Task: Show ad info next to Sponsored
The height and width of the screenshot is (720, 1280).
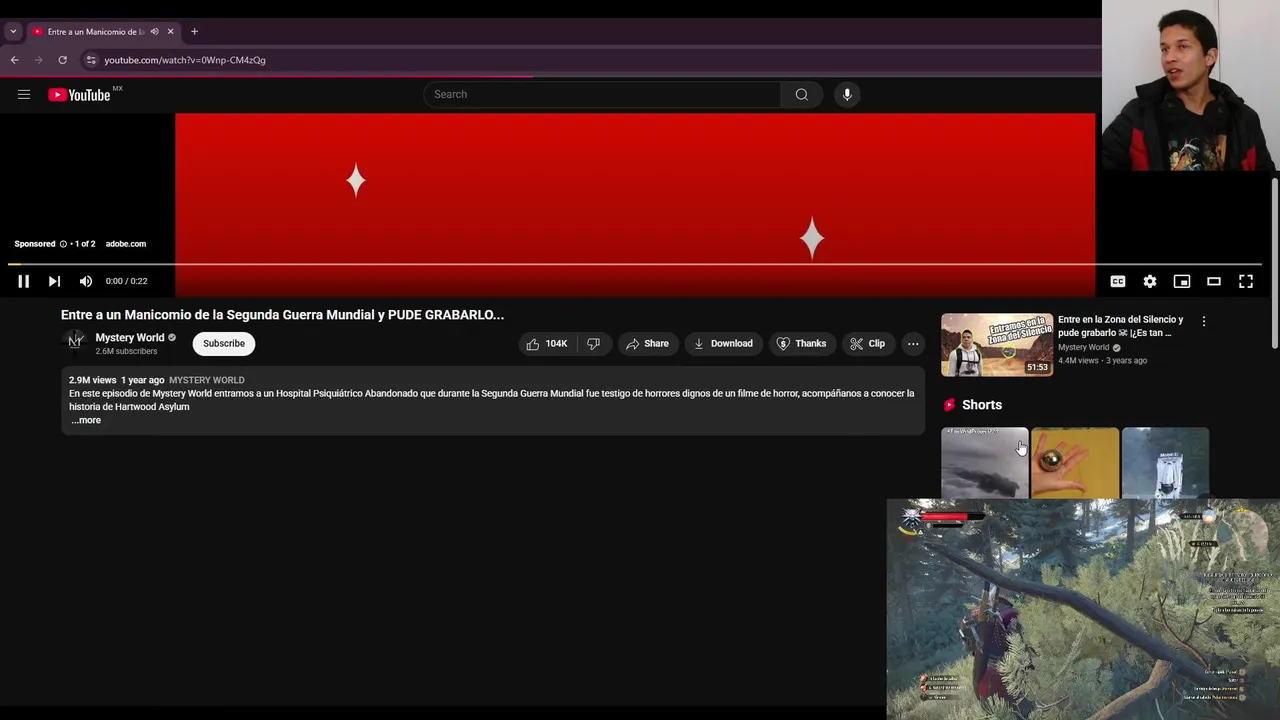Action: tap(63, 244)
